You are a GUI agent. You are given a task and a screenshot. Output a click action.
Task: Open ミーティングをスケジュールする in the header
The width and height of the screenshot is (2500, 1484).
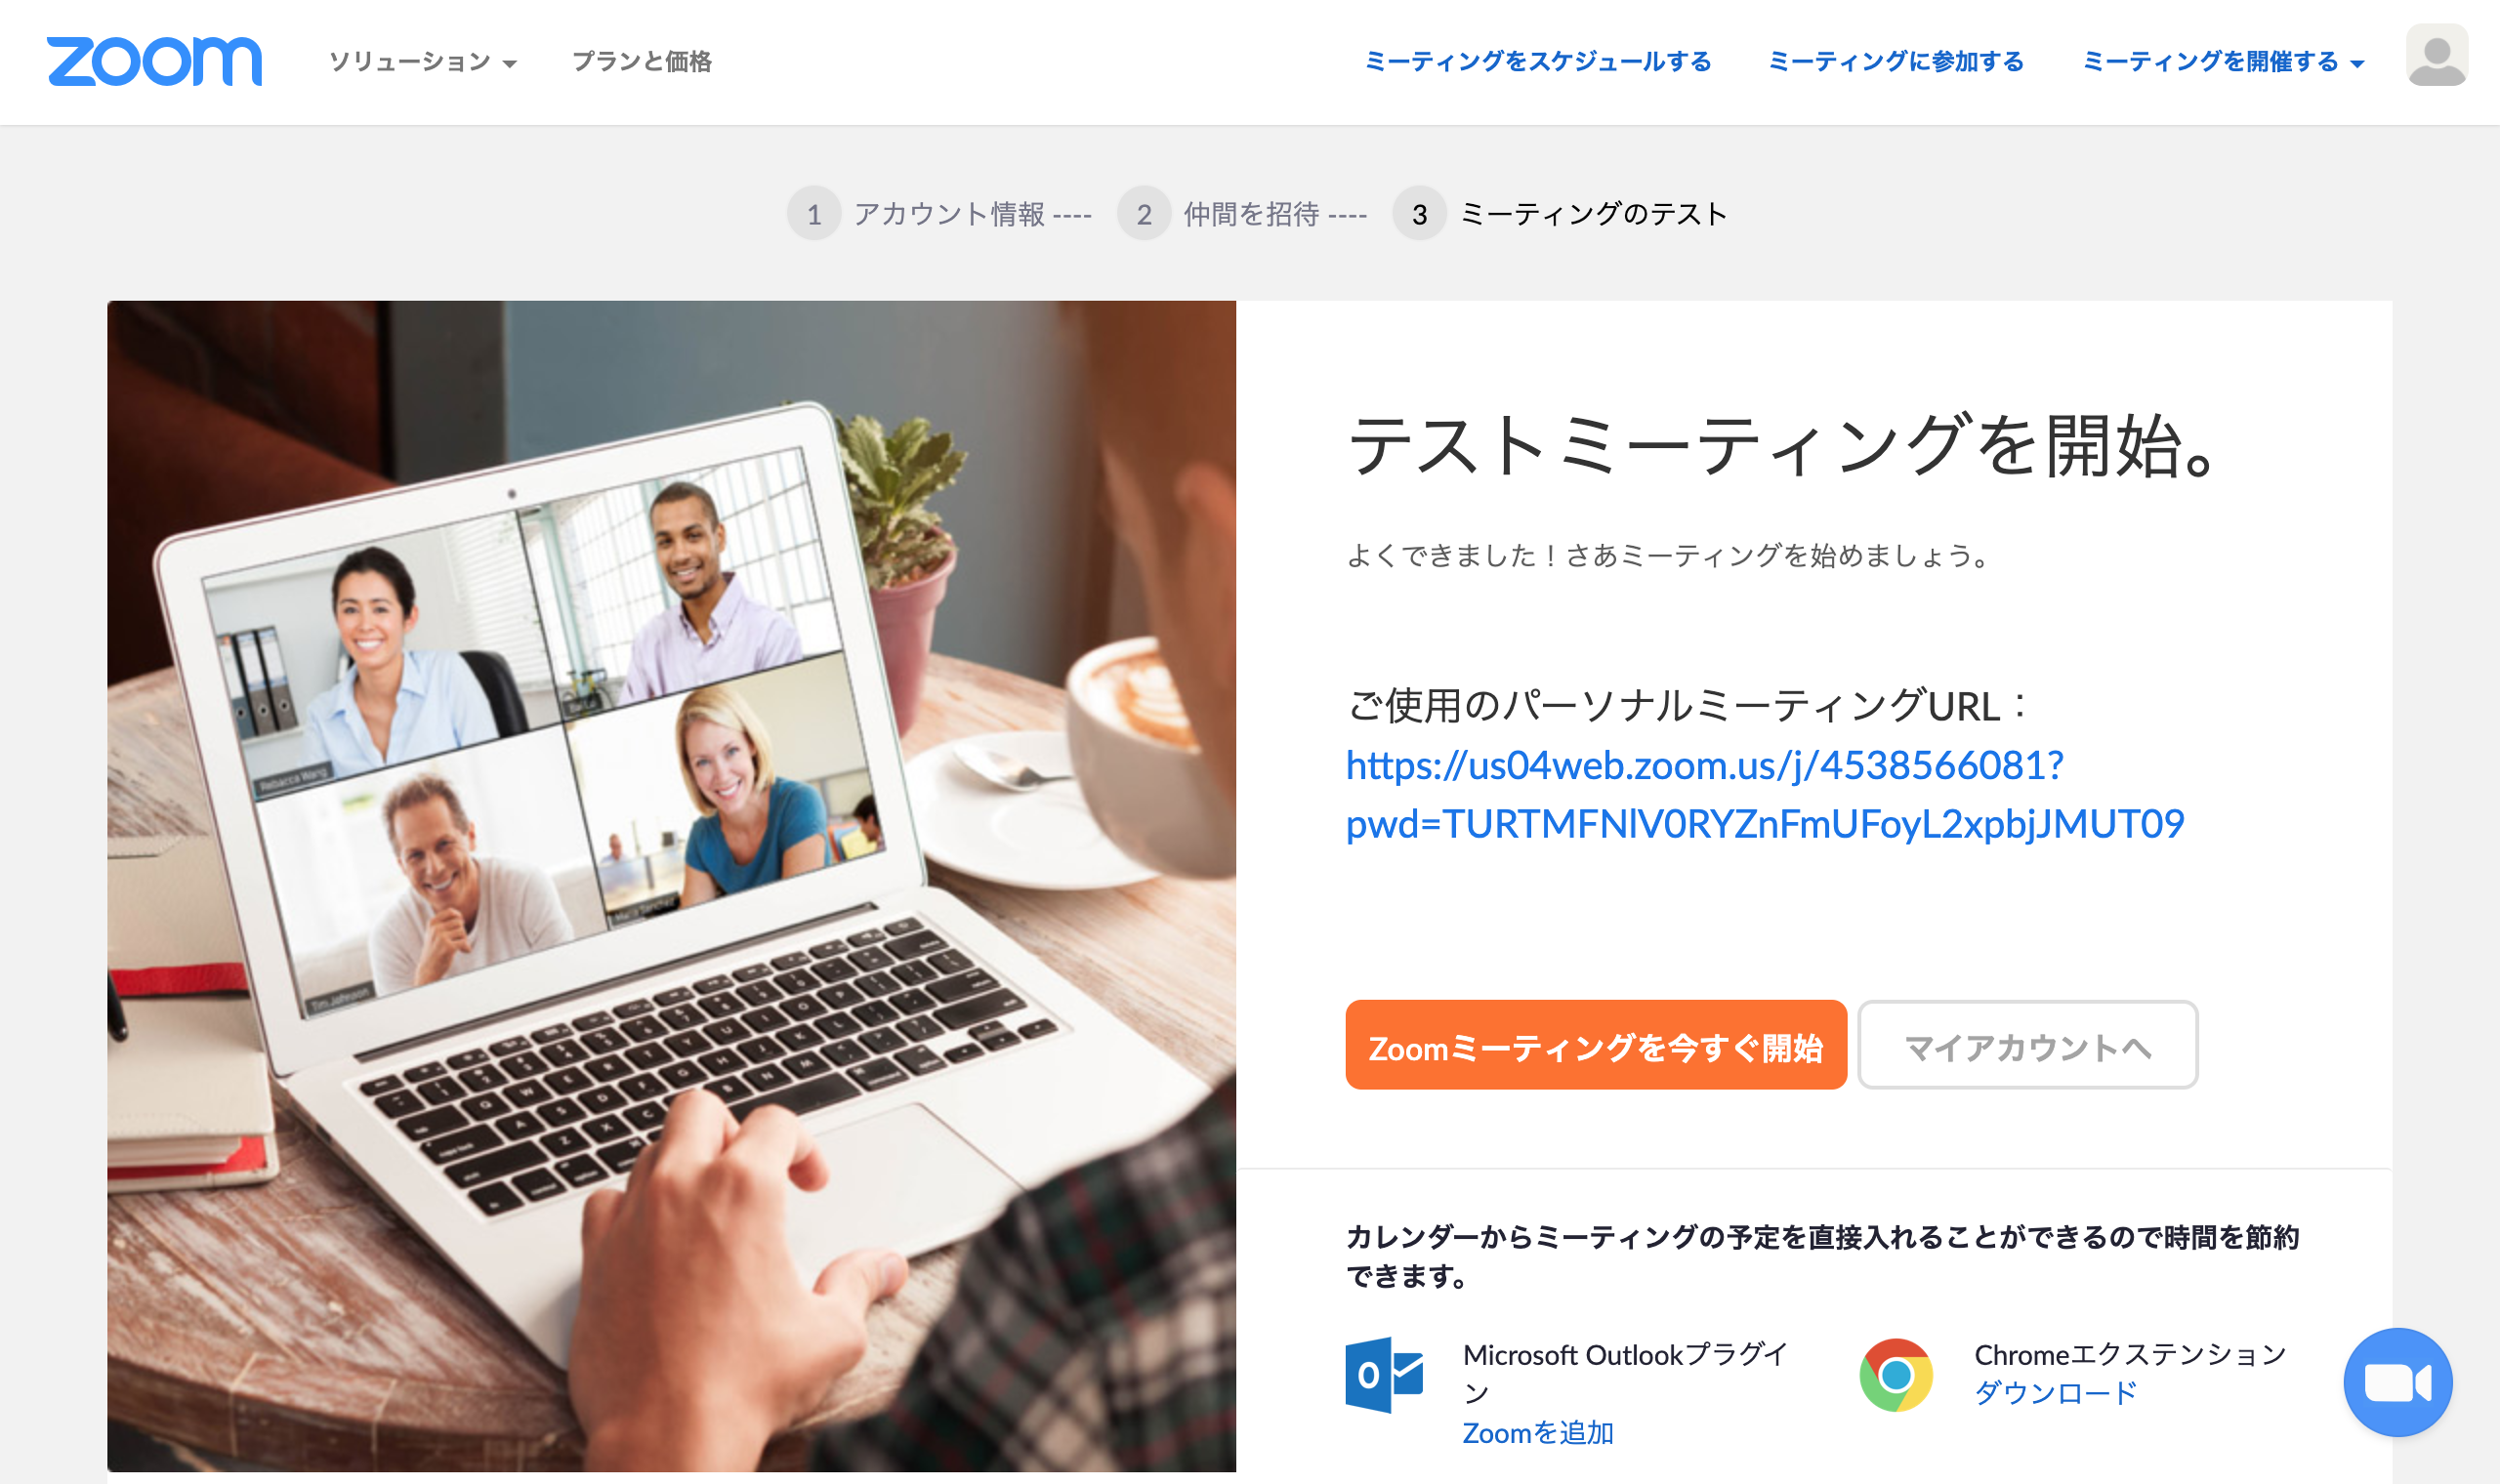pos(1537,62)
